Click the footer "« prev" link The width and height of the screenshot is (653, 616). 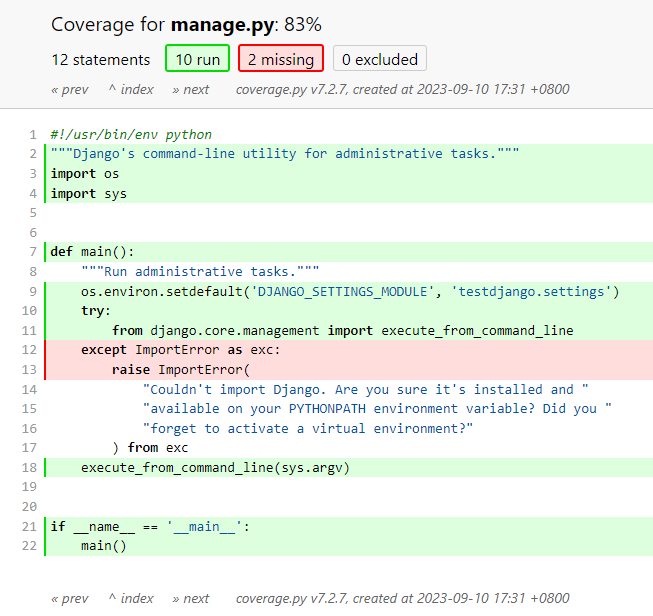point(70,599)
